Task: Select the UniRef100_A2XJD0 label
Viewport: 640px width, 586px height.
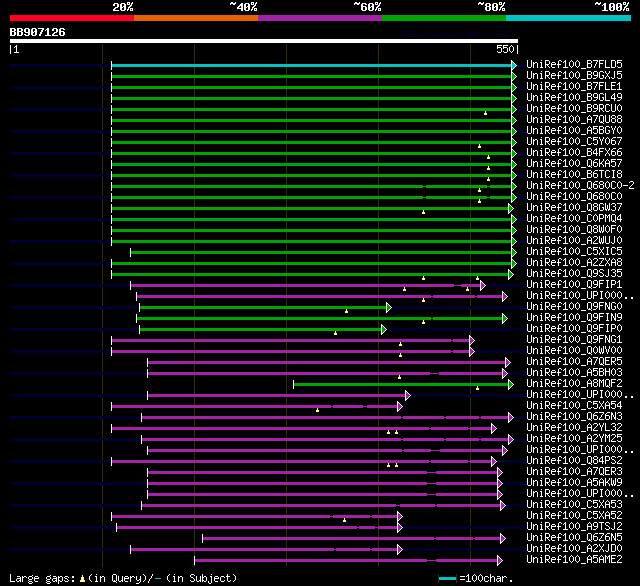Action: click(x=574, y=549)
